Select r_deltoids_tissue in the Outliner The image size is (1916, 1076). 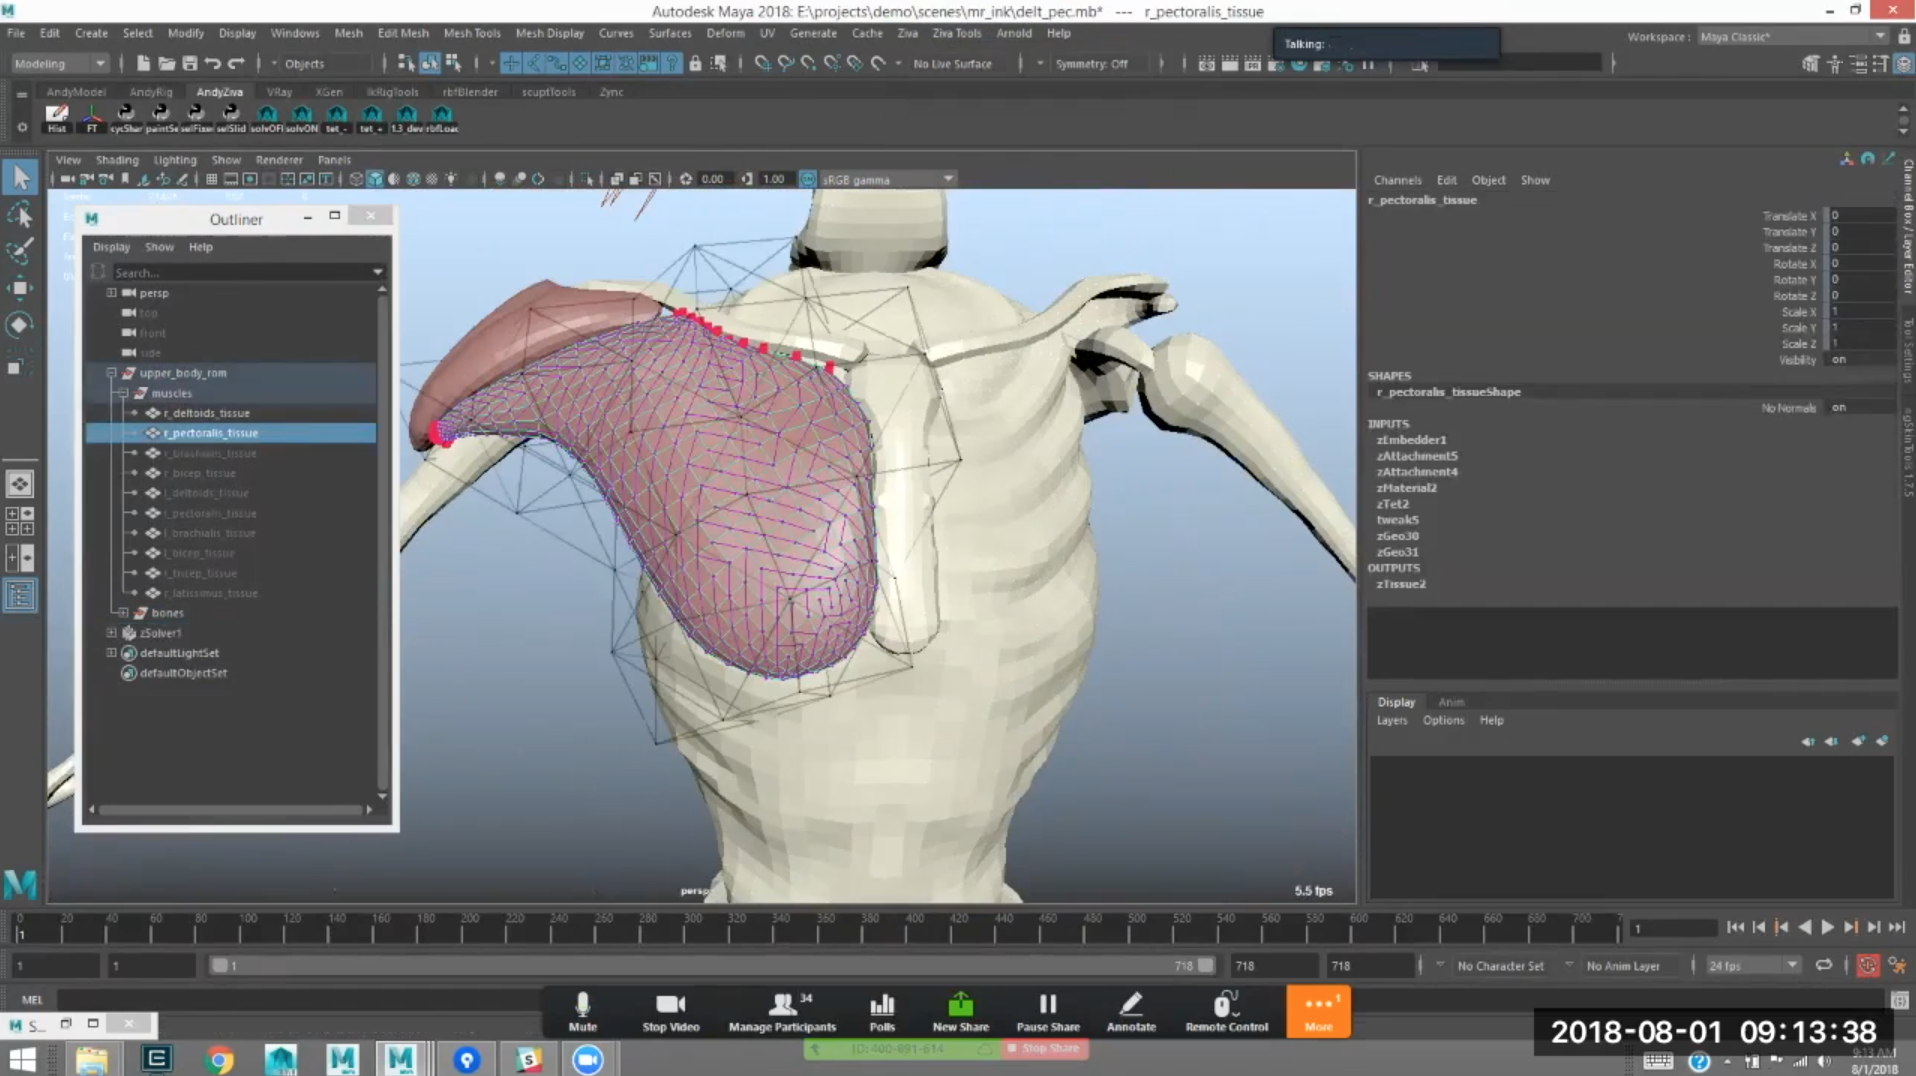(x=207, y=413)
